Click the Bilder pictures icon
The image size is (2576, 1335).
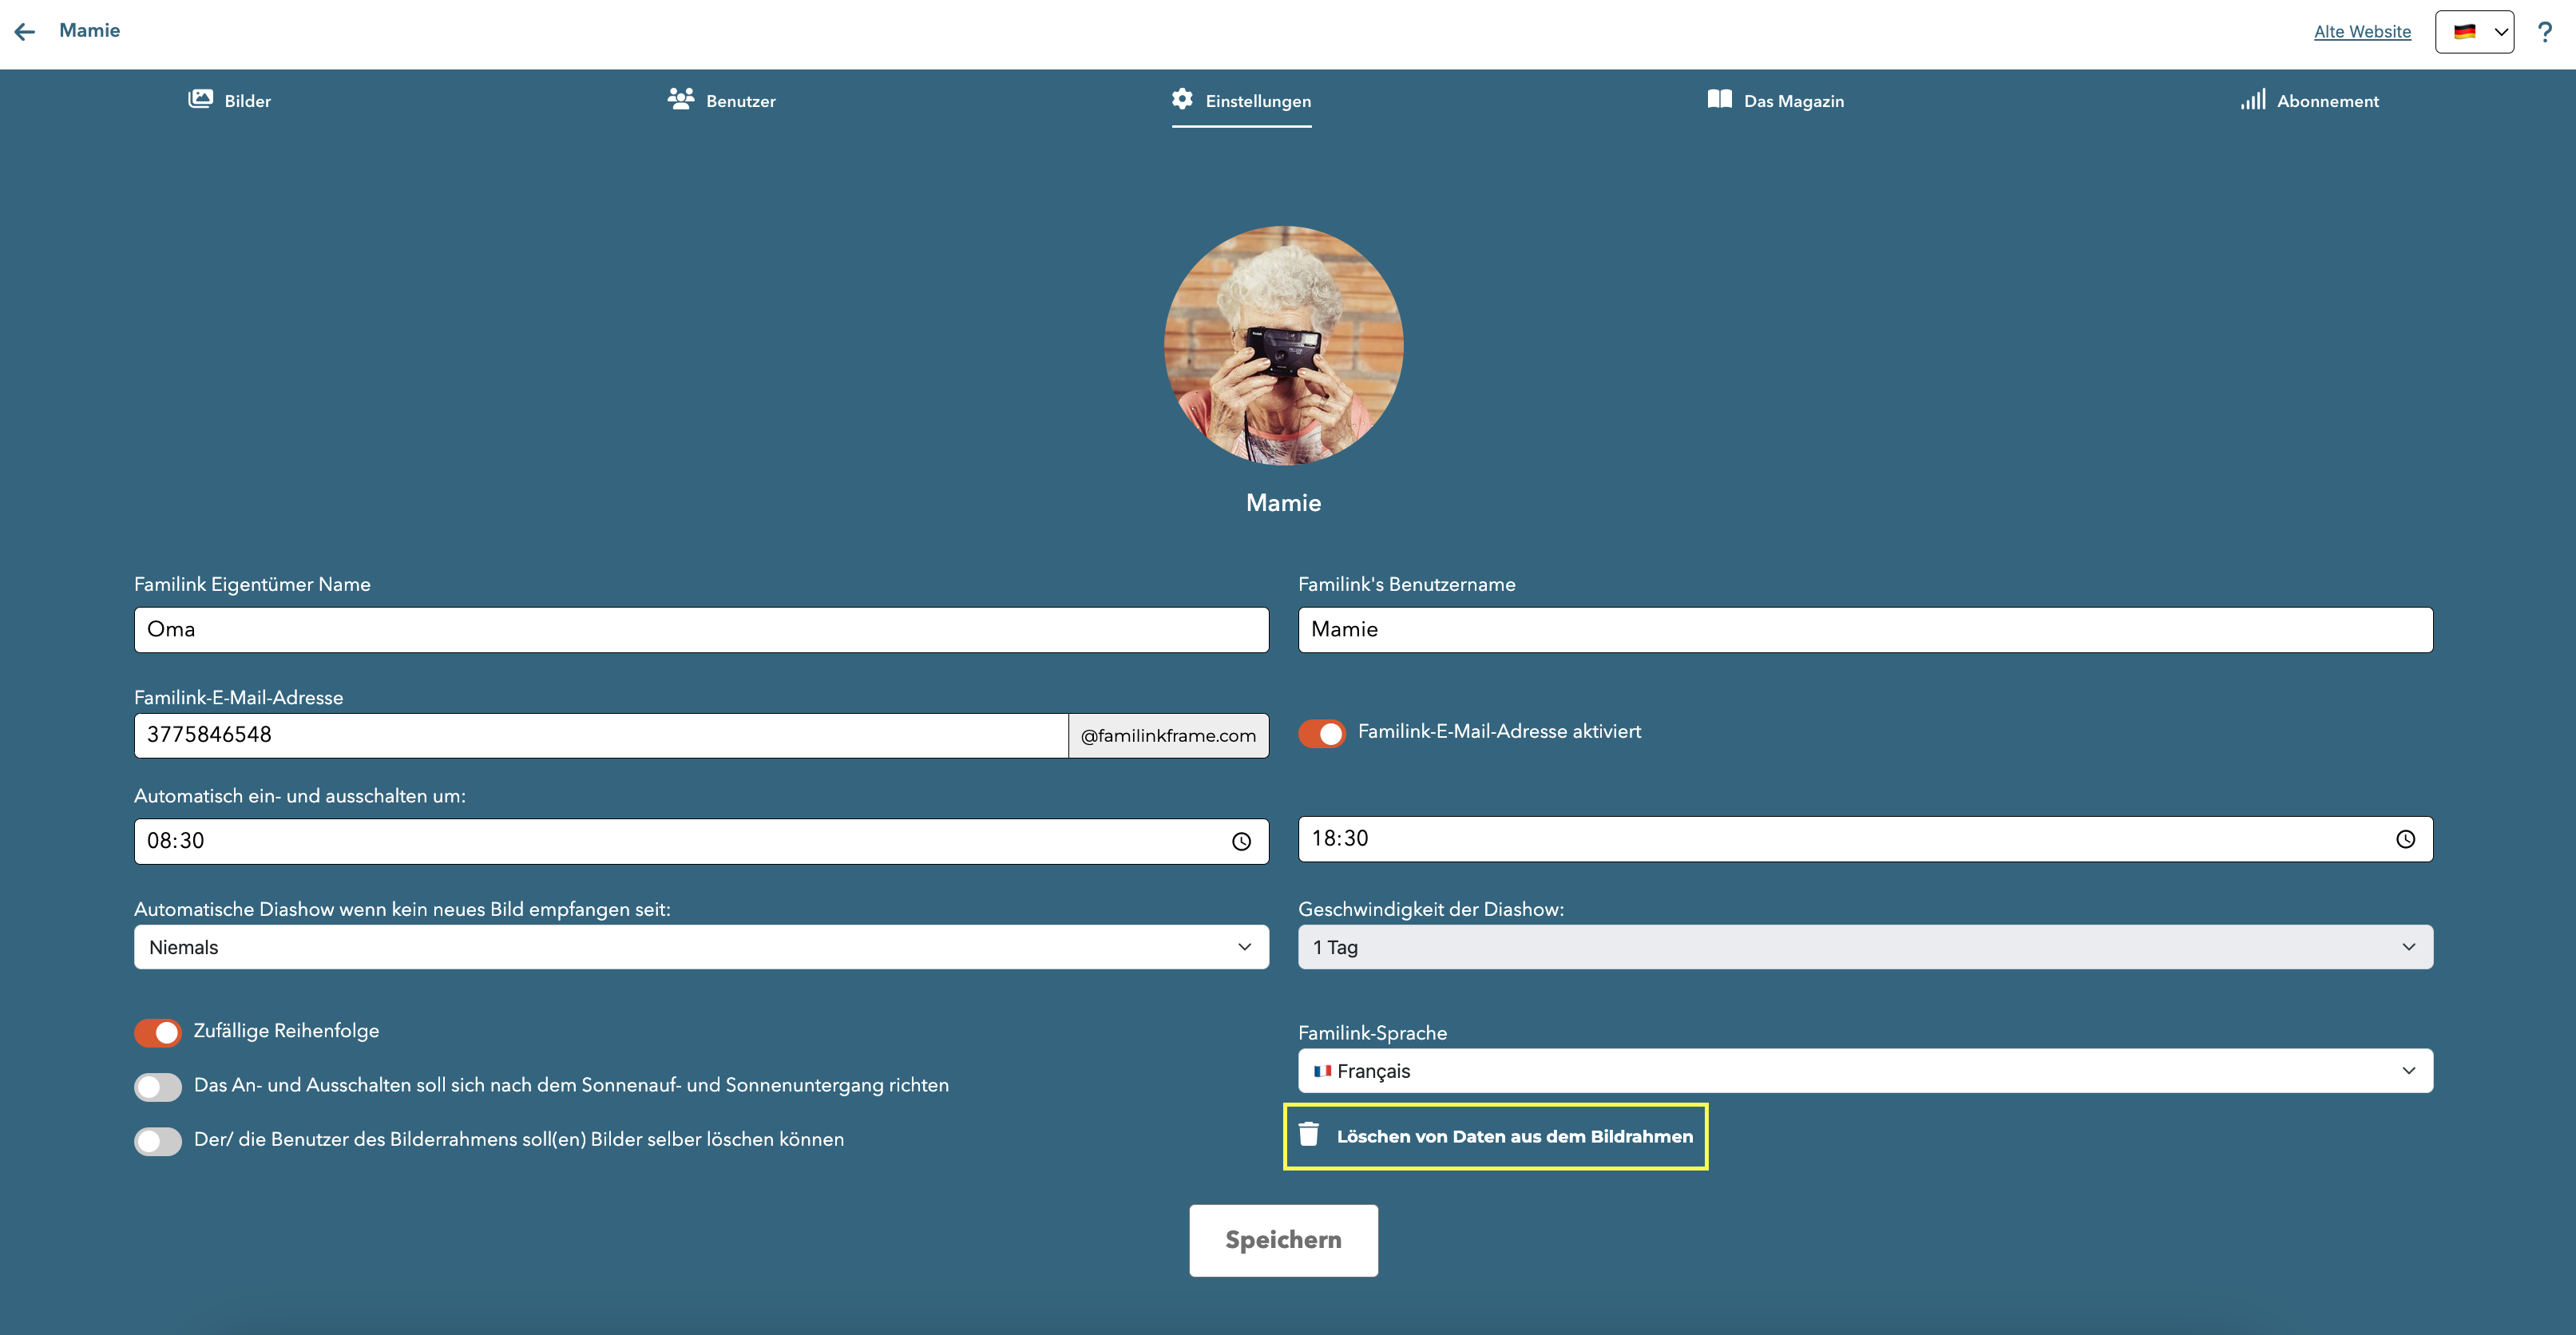200,99
